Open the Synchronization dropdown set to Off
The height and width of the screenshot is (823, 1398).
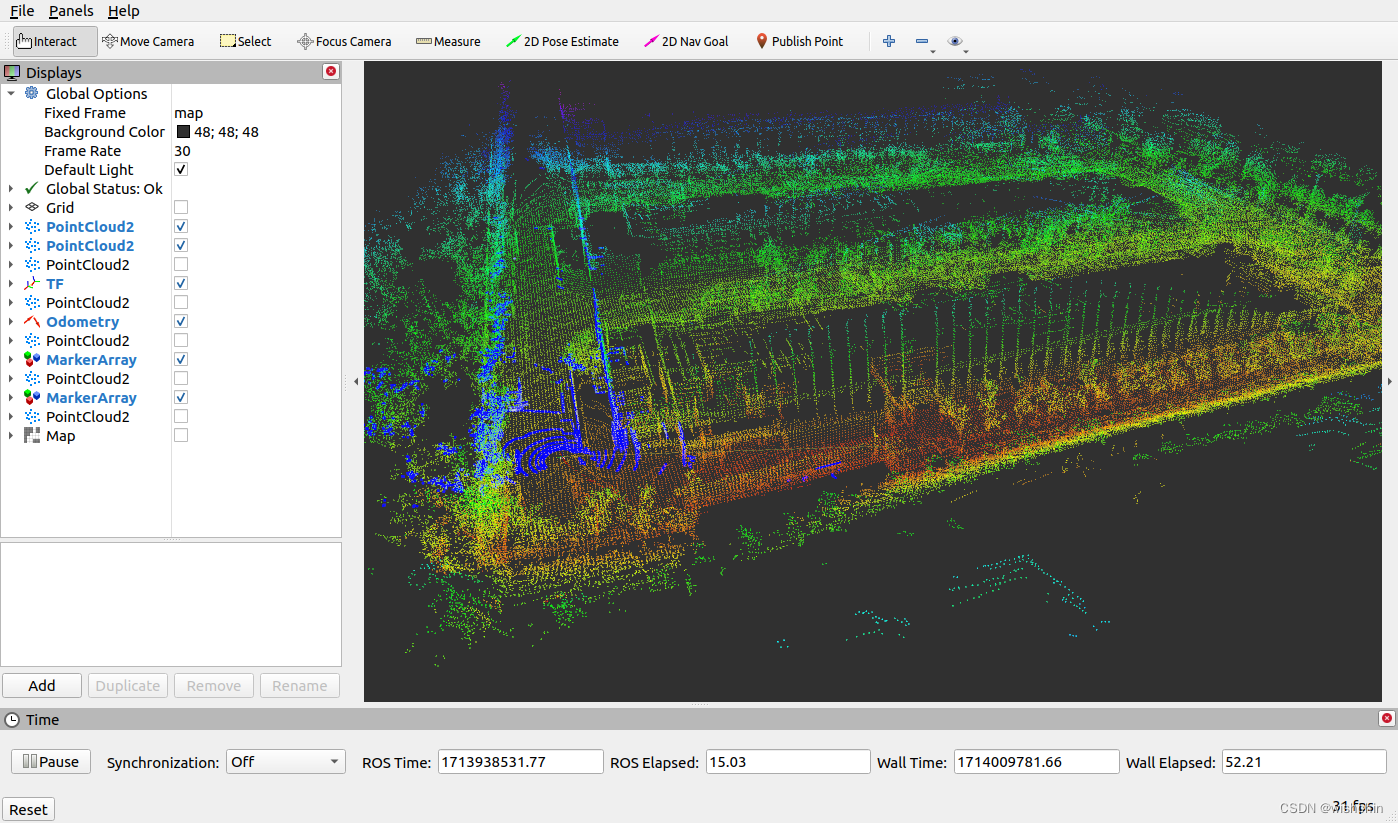click(x=286, y=761)
